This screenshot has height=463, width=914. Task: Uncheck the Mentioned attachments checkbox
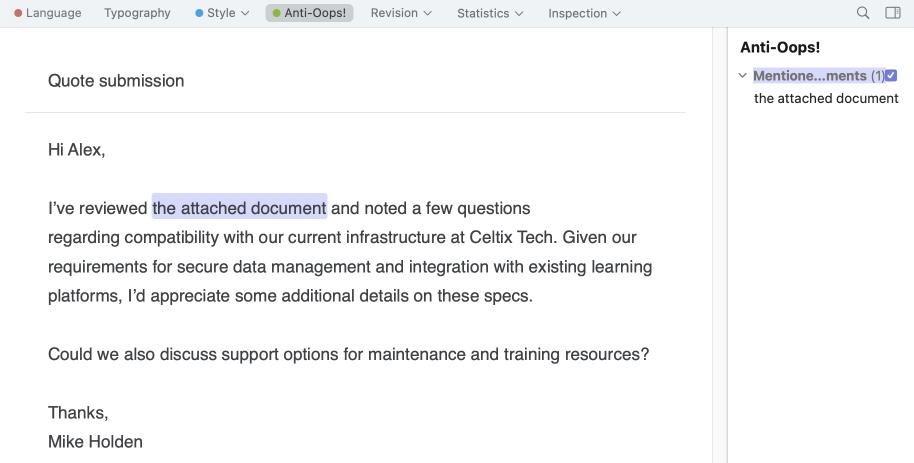click(x=891, y=75)
